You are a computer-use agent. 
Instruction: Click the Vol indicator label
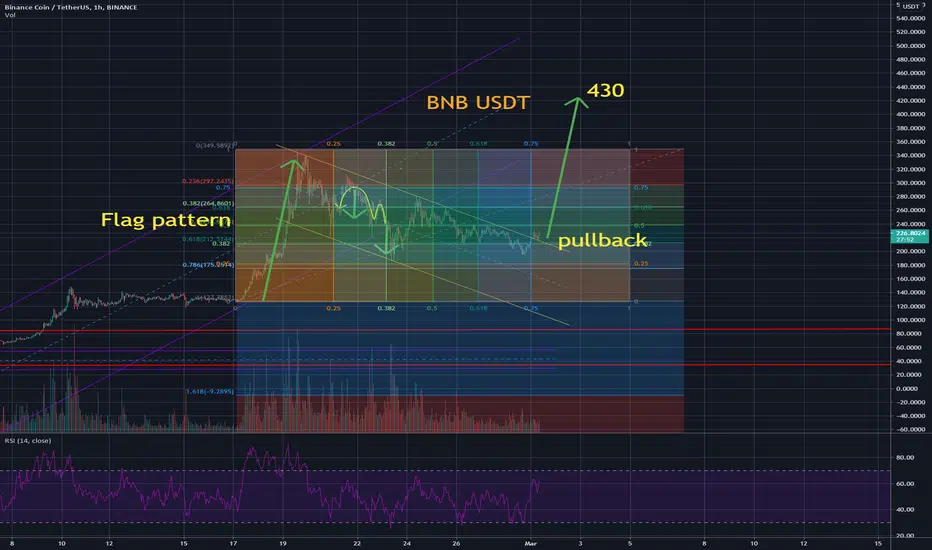(10, 15)
